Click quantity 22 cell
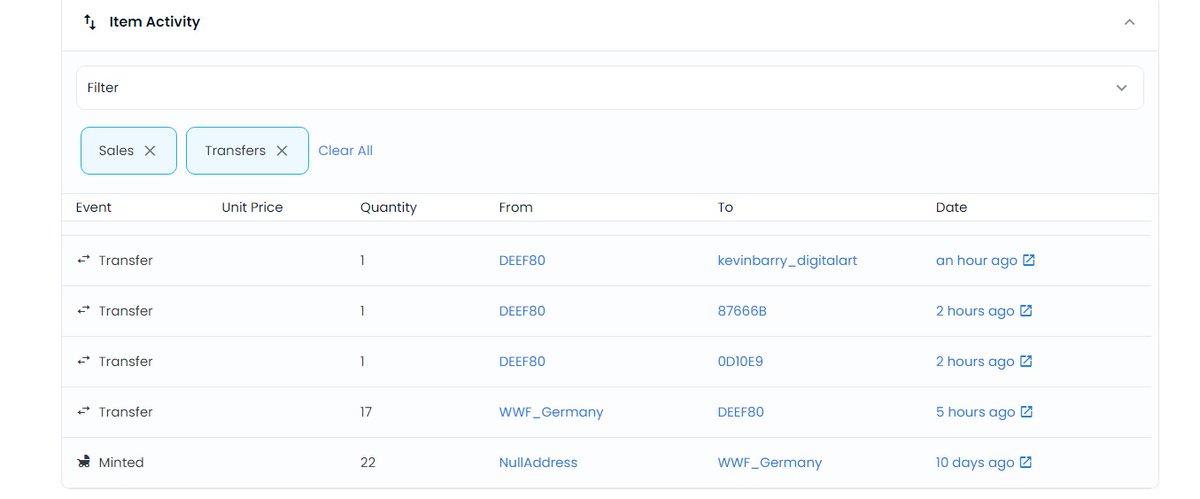1200x499 pixels. (x=369, y=462)
